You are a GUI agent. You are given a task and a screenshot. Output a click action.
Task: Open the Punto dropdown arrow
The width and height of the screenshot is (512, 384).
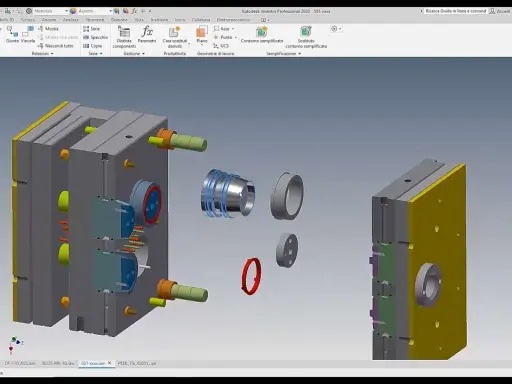[235, 37]
